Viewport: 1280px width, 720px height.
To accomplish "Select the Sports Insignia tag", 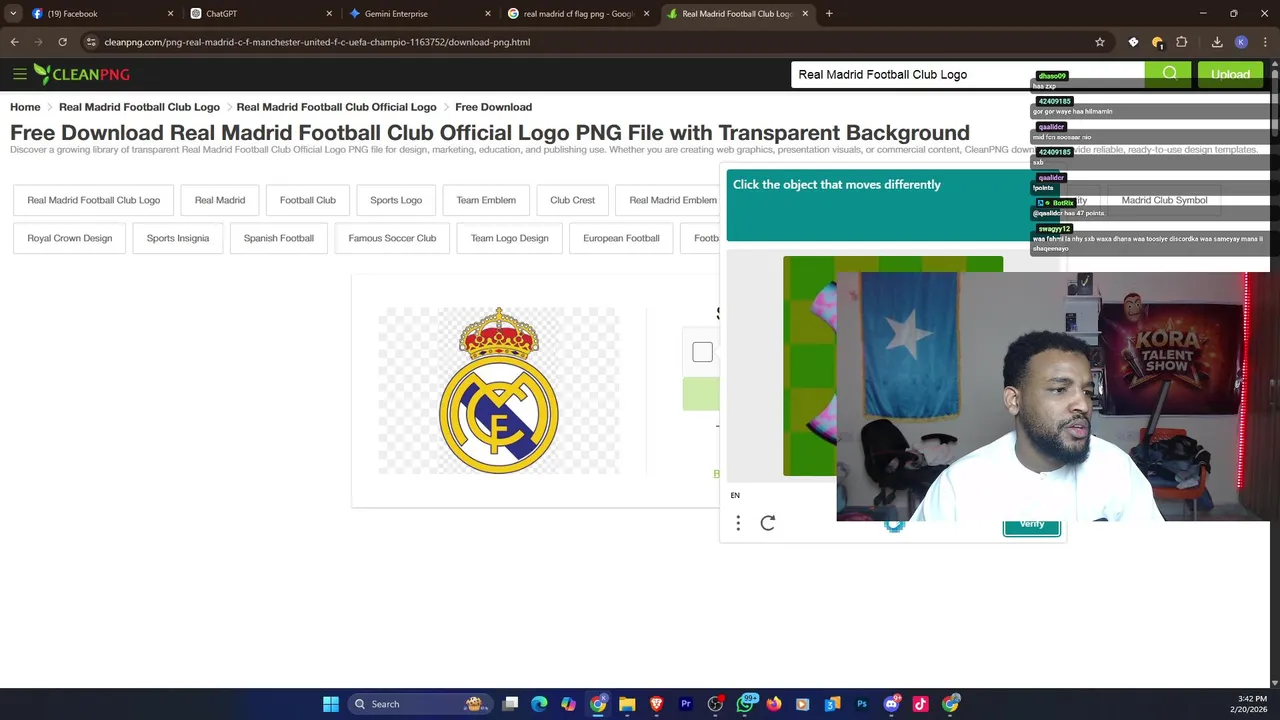I will pyautogui.click(x=178, y=238).
